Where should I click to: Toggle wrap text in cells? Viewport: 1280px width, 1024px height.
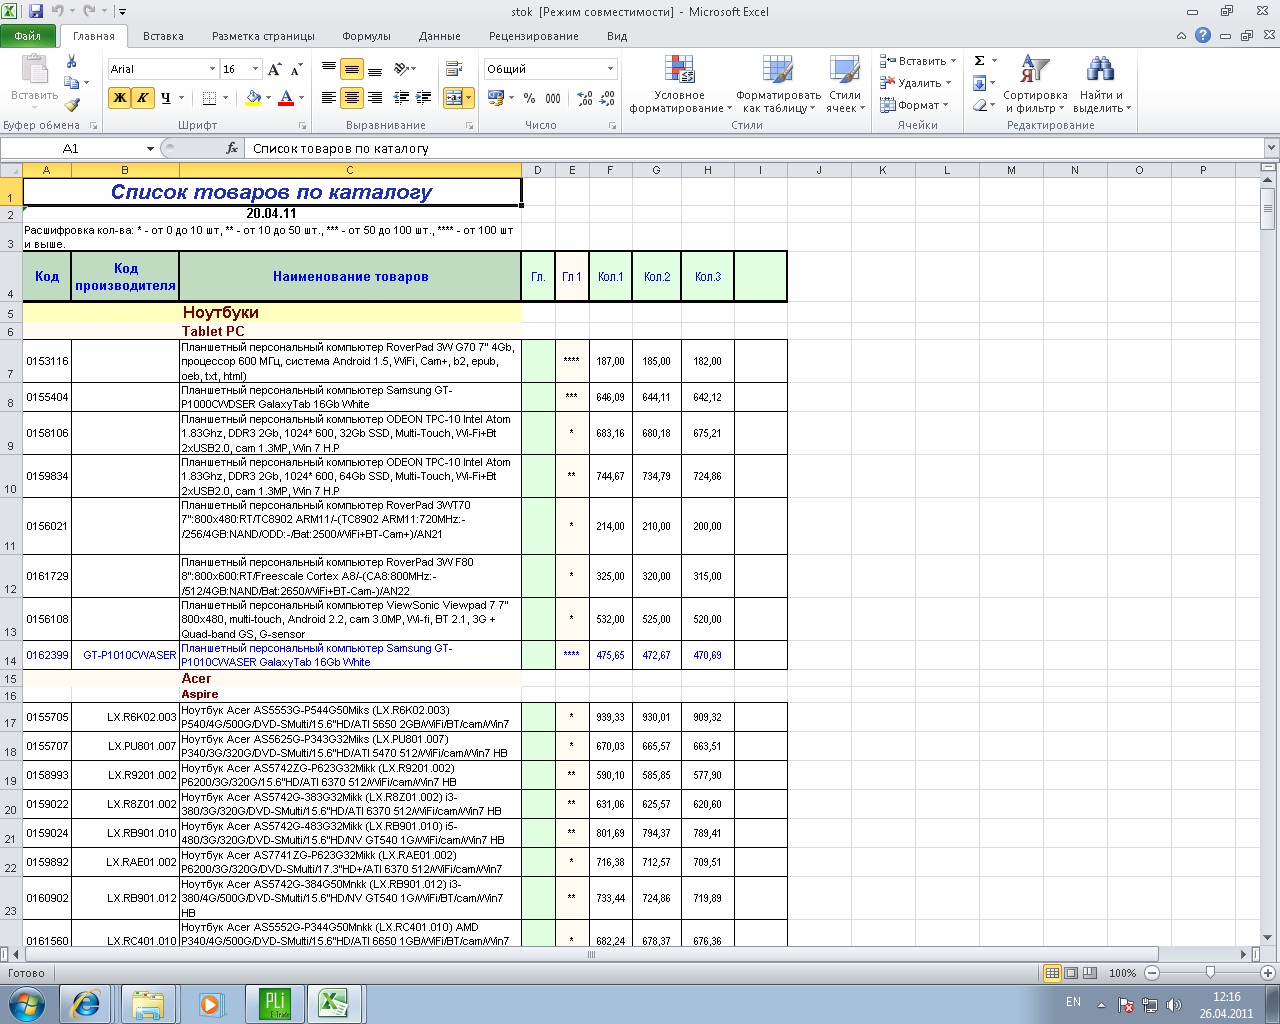pos(453,69)
